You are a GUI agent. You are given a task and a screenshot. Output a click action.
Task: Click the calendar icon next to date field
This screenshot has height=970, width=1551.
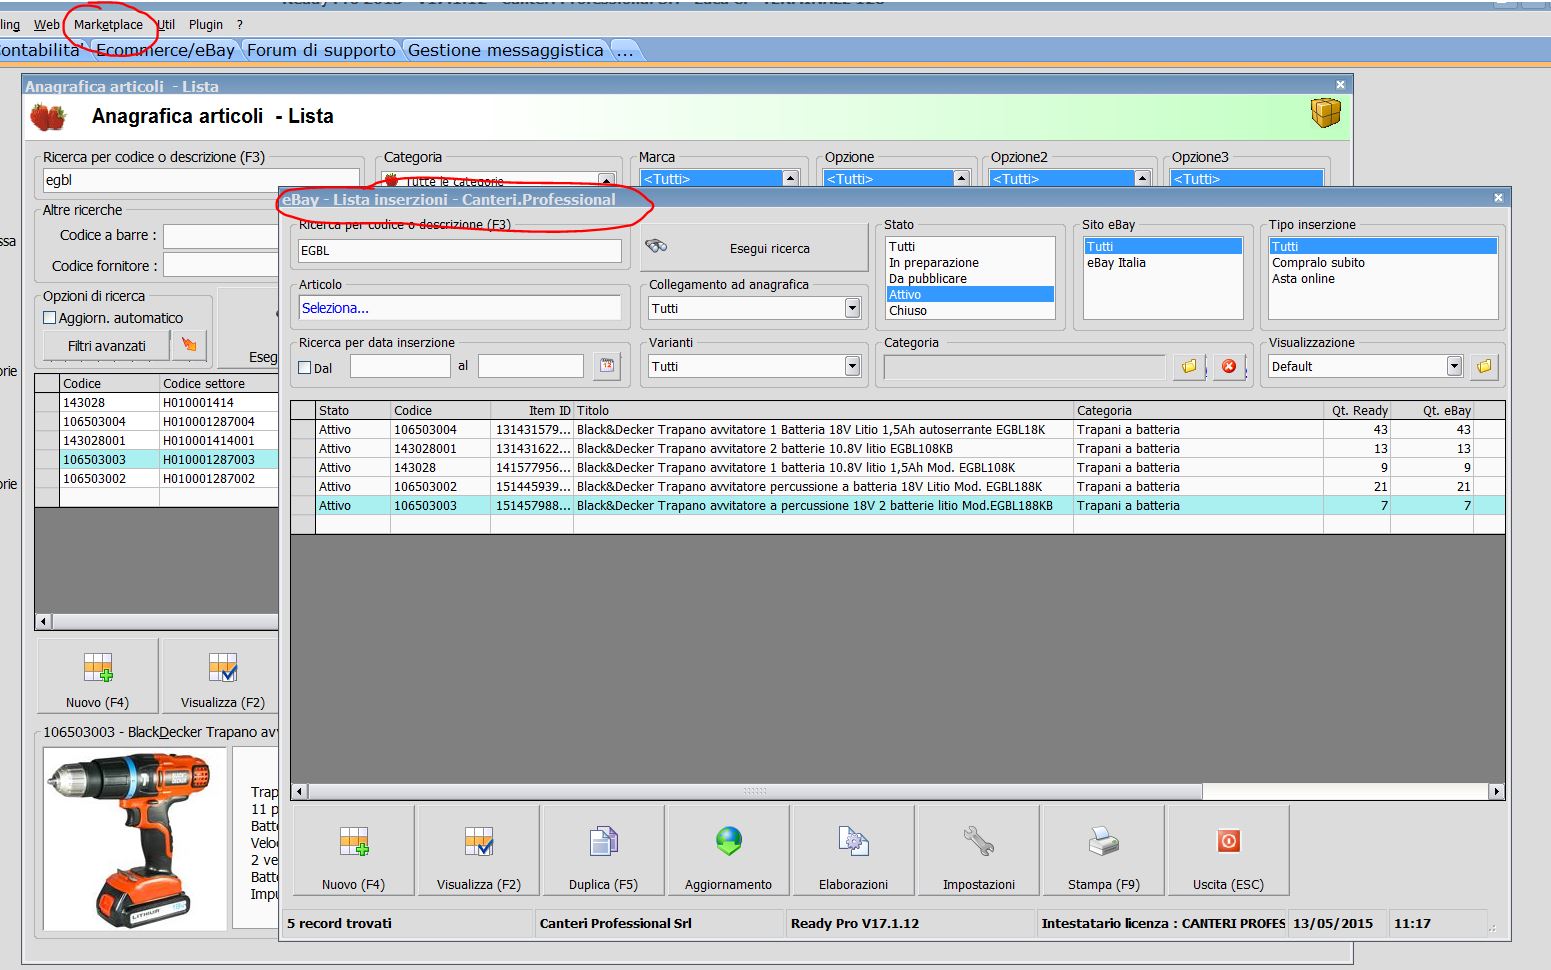point(607,366)
